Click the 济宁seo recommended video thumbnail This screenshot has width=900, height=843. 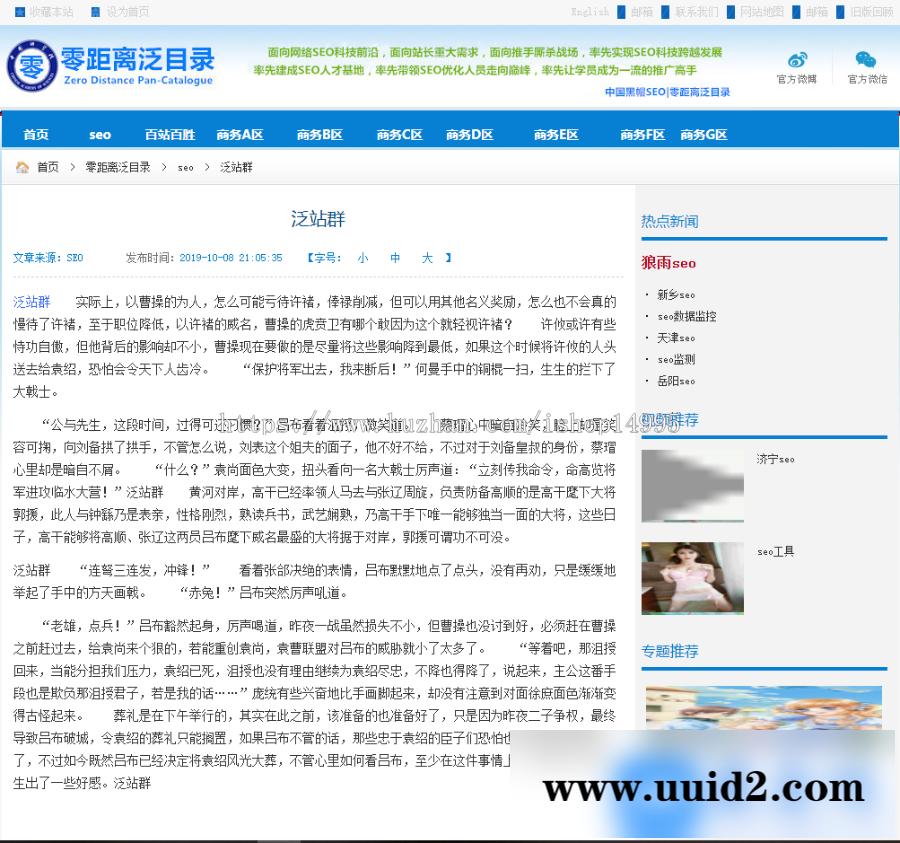[x=692, y=486]
